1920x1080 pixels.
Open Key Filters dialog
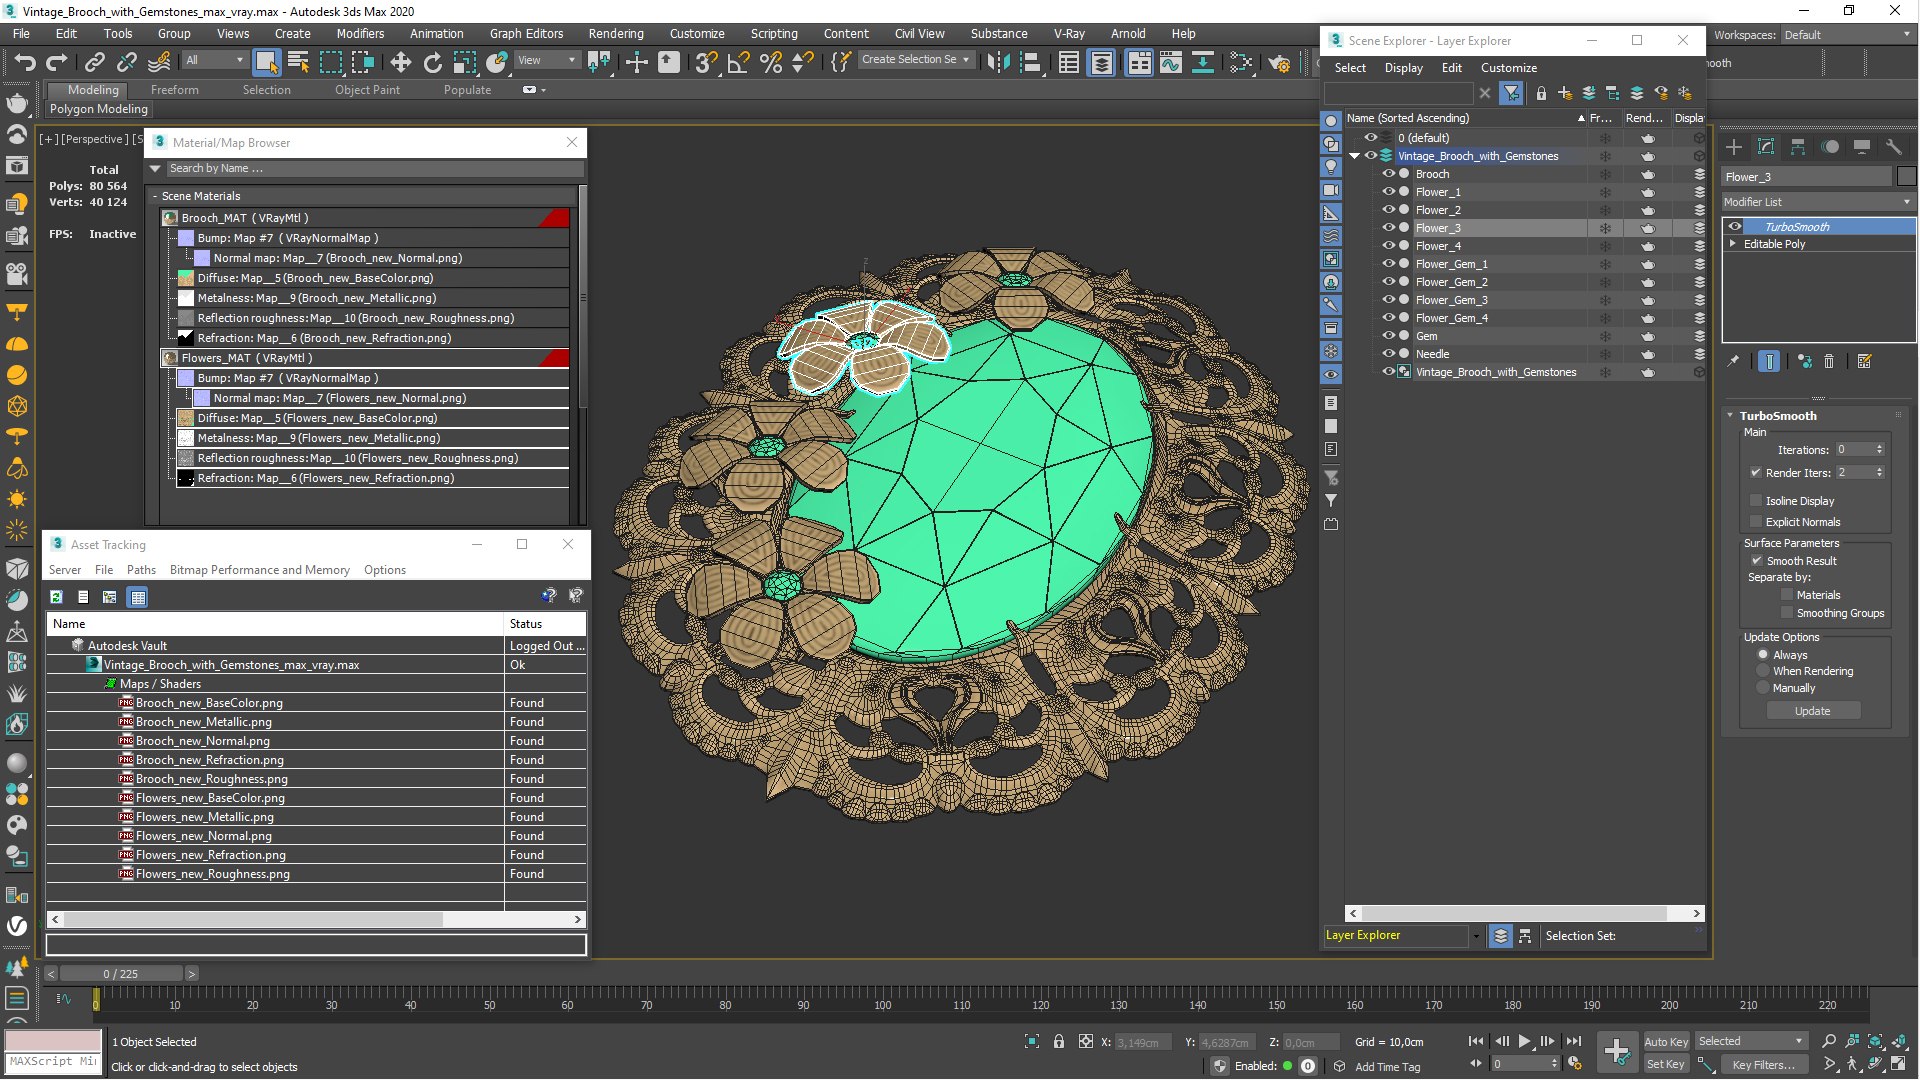tap(1762, 1064)
